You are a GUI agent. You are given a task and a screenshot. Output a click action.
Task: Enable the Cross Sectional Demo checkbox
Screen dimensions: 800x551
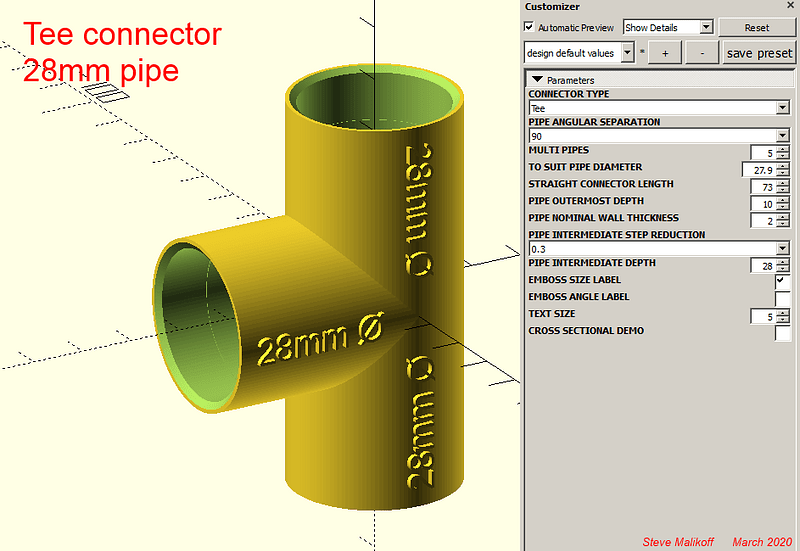click(x=782, y=333)
